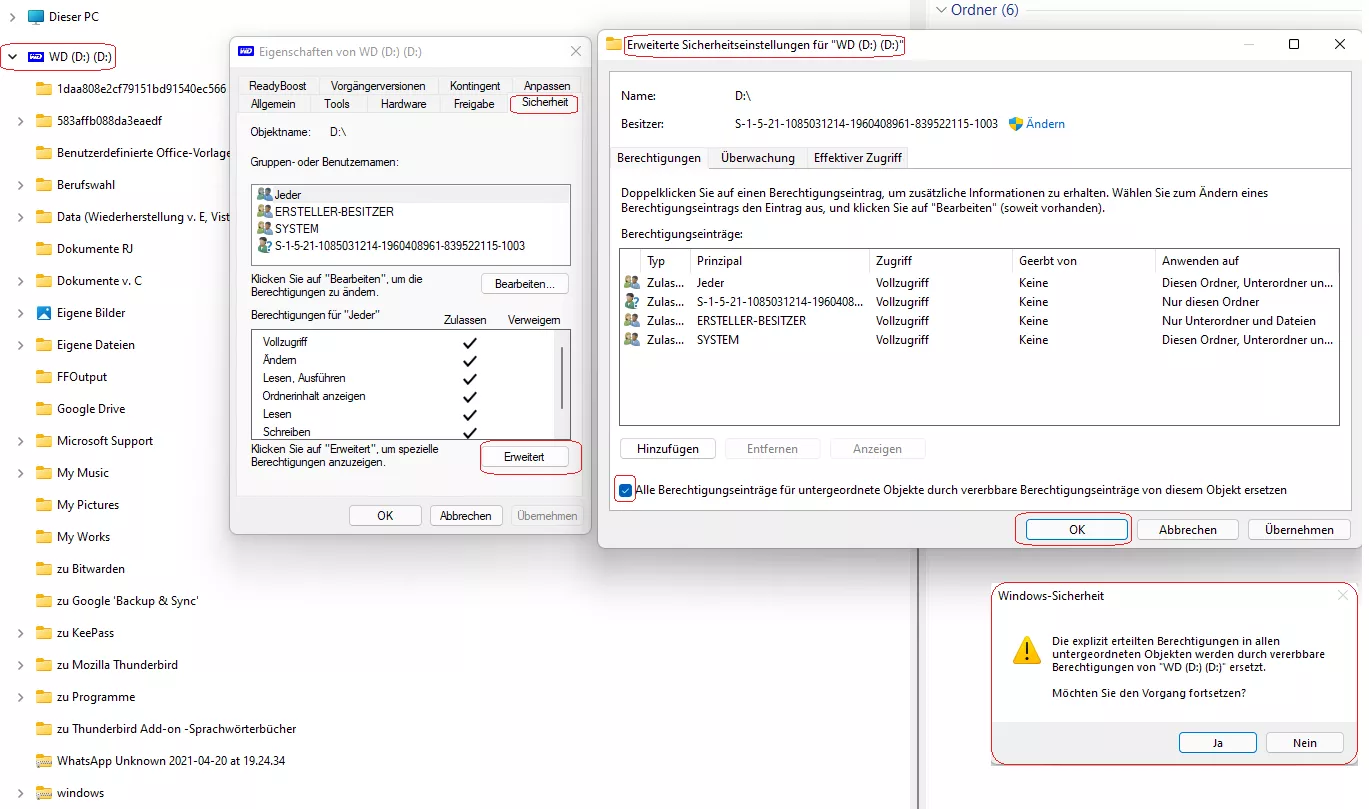Select the zu Bitwarden folder
Screen dimensions: 1369x809
pos(91,569)
